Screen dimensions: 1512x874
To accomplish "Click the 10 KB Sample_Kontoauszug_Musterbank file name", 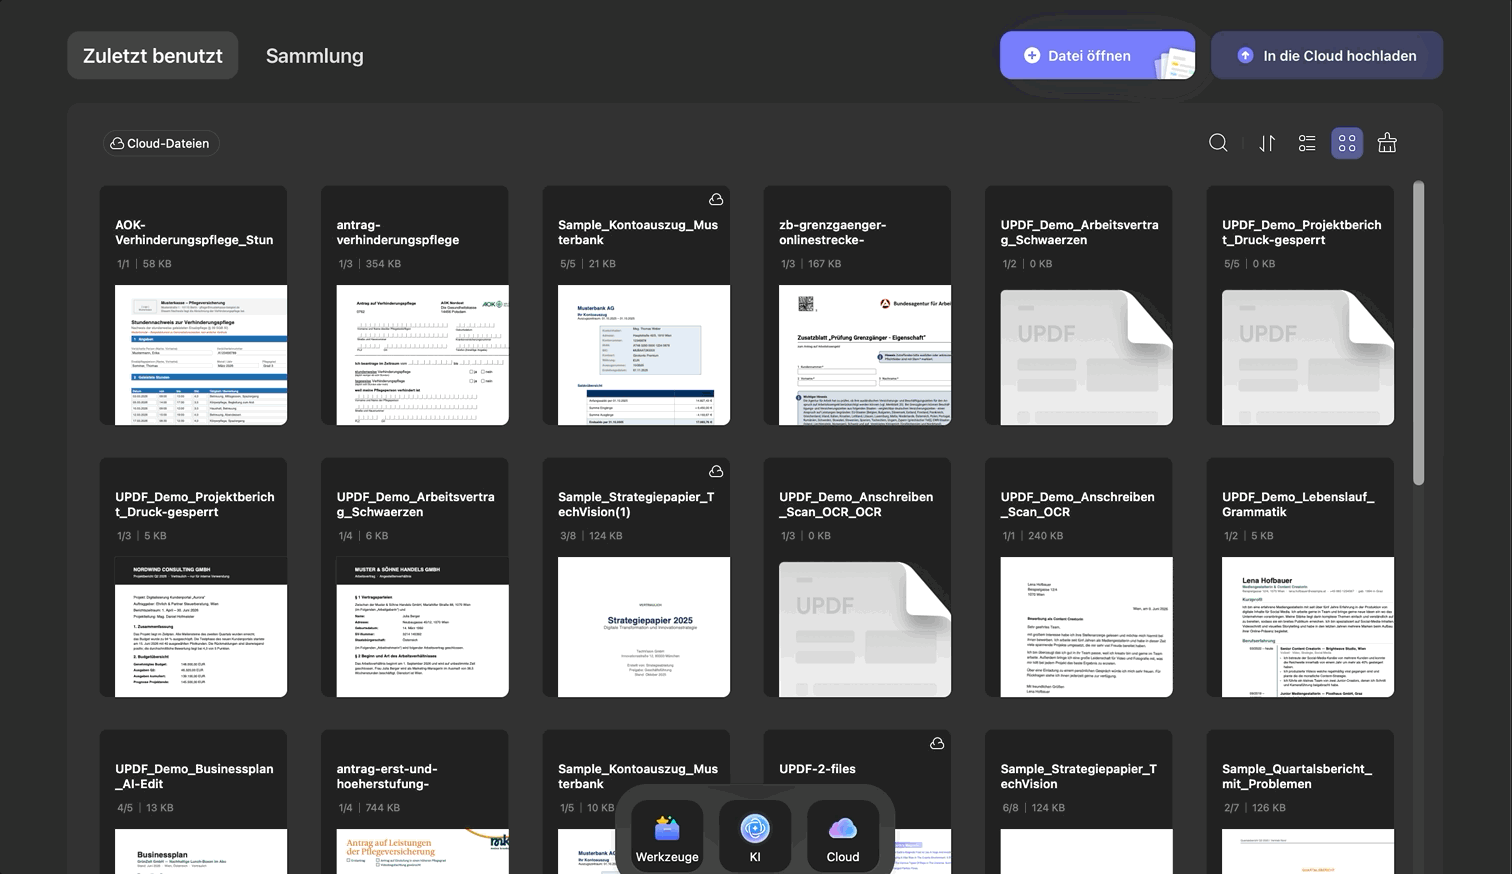I will [x=638, y=776].
